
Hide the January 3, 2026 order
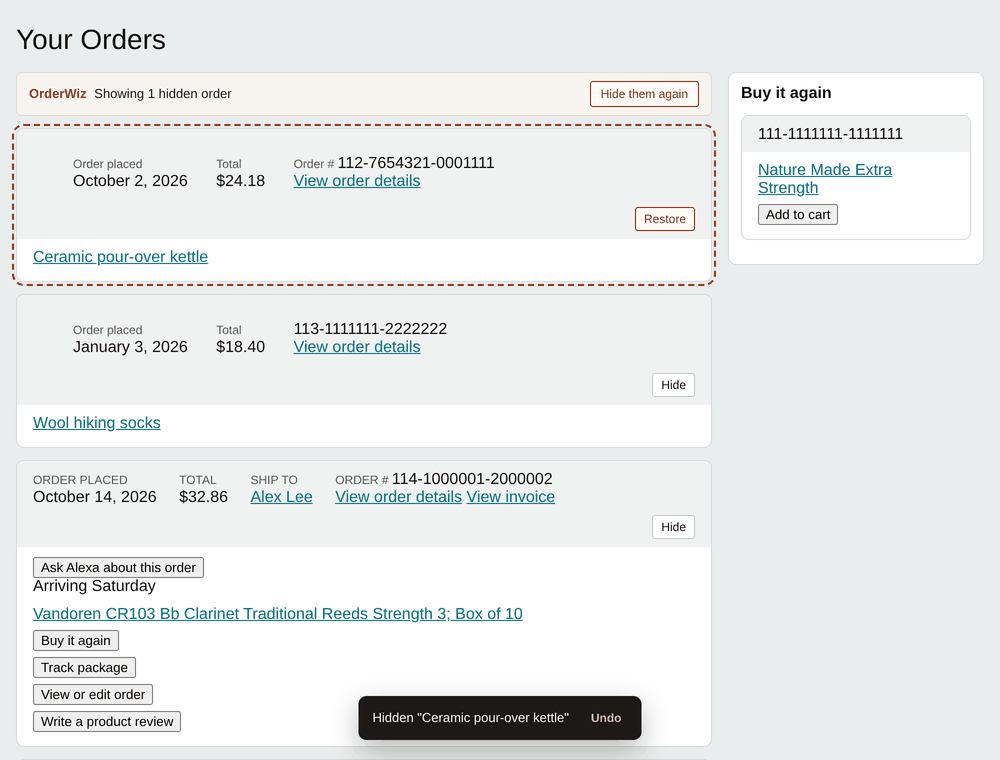(x=673, y=385)
